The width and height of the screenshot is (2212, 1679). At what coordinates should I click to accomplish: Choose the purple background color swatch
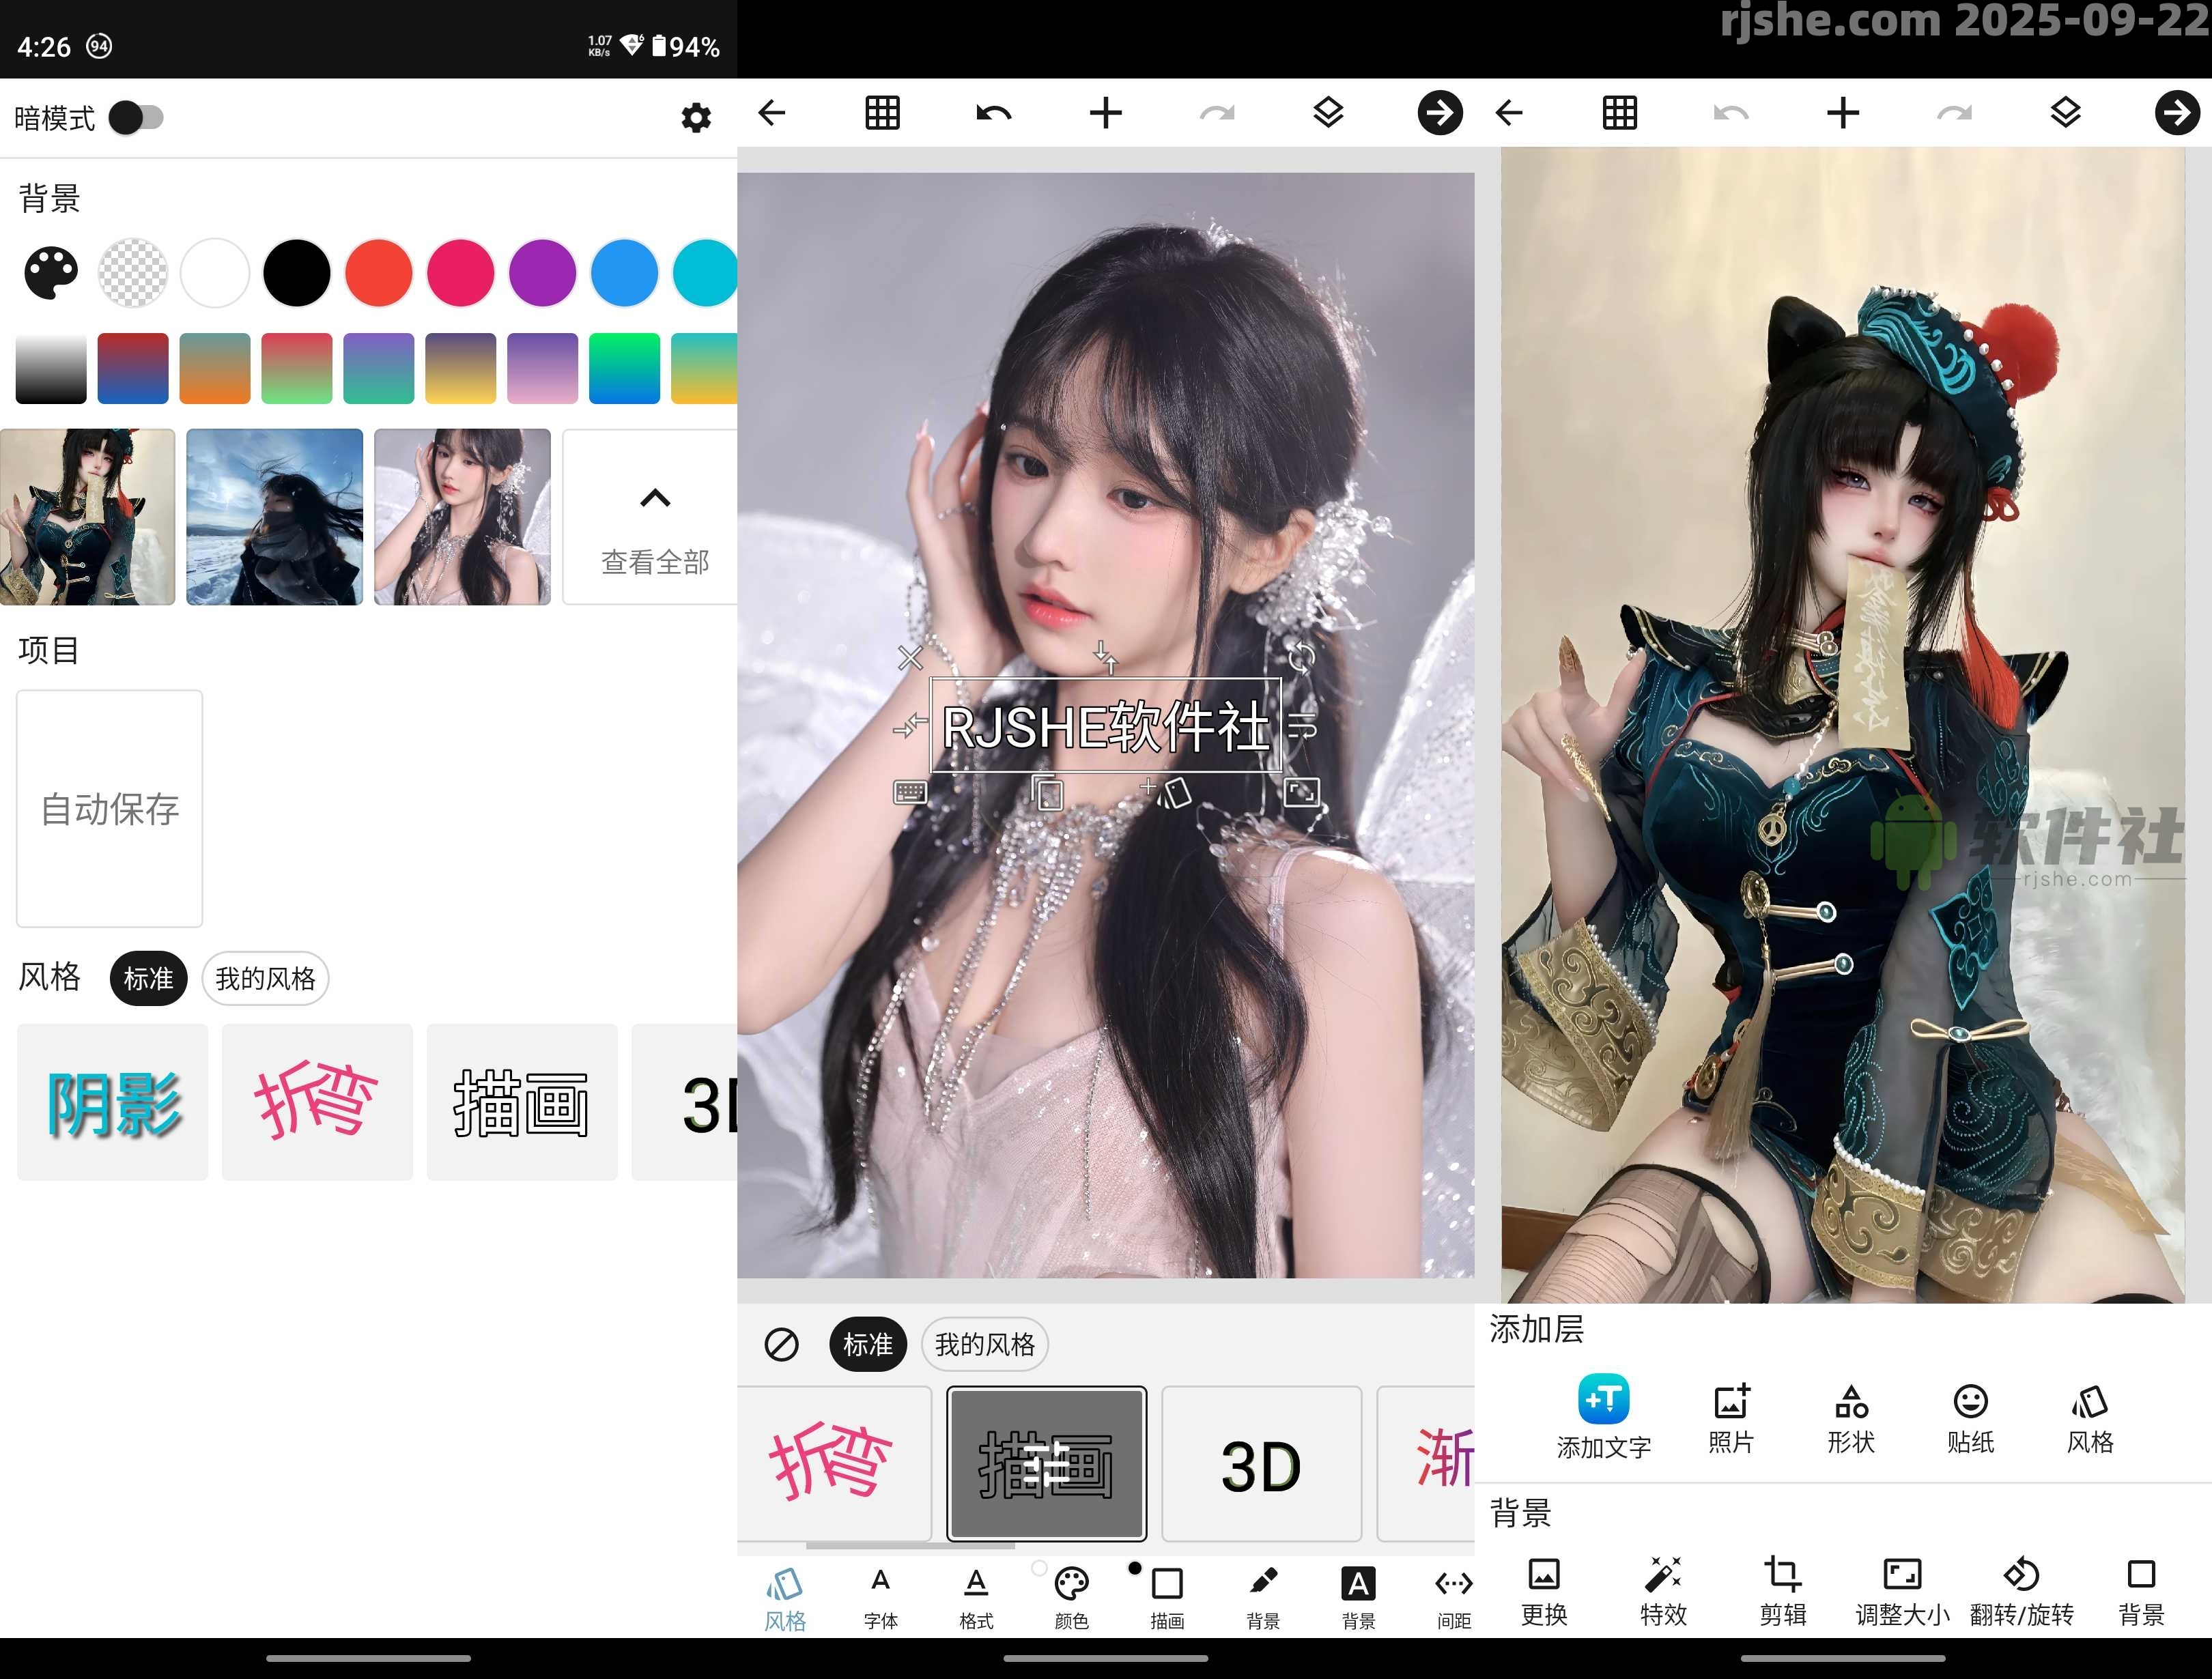542,272
